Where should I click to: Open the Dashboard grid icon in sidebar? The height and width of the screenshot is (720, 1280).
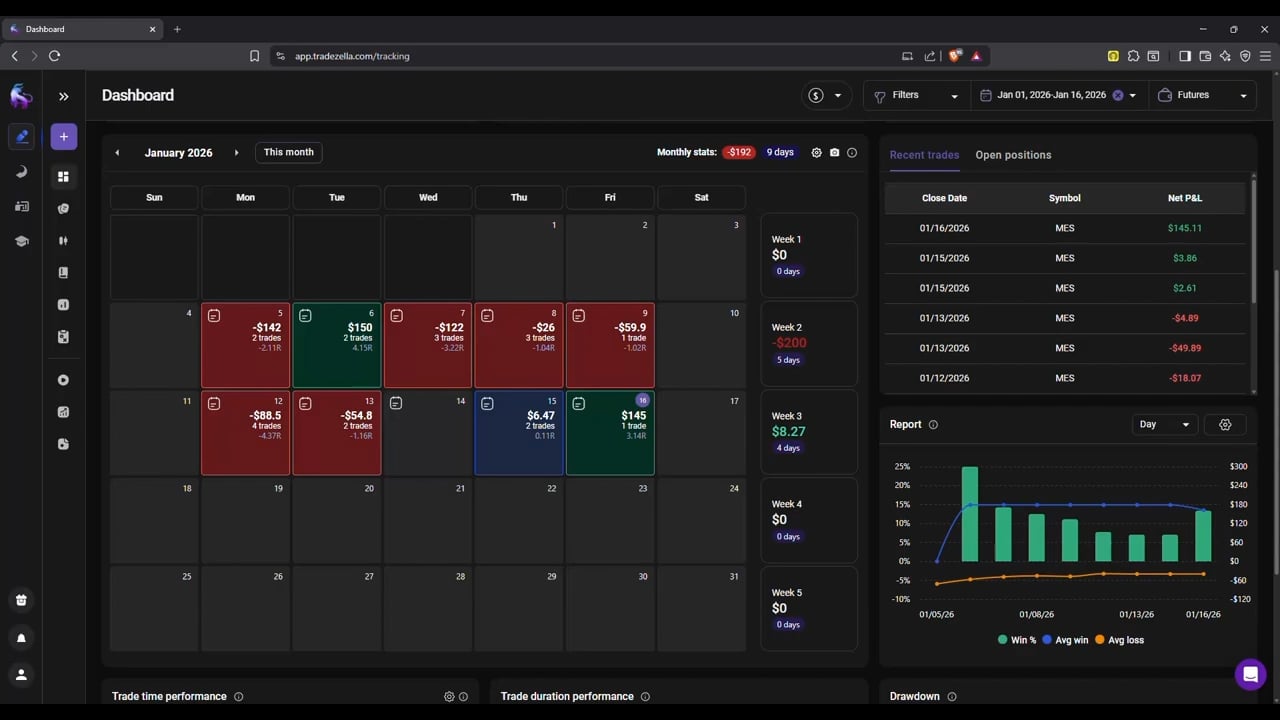[x=63, y=177]
